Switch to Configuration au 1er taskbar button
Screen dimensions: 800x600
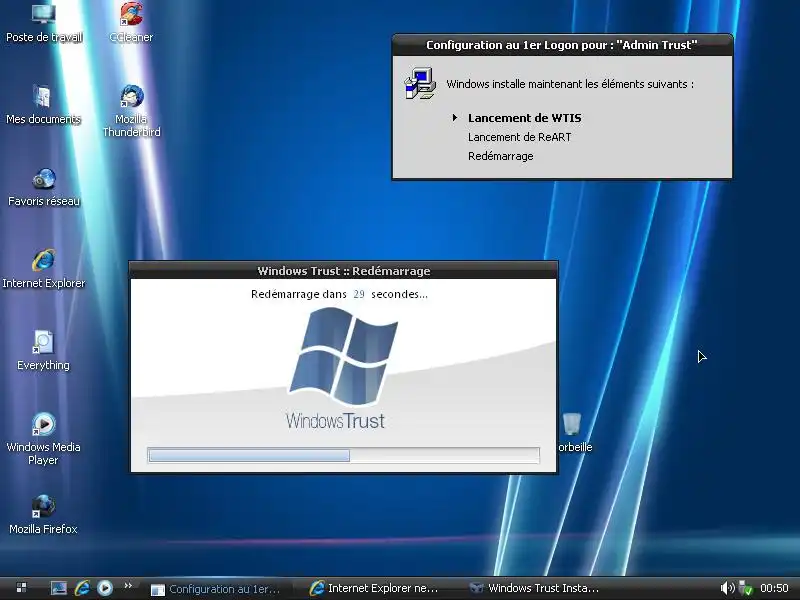coord(220,589)
